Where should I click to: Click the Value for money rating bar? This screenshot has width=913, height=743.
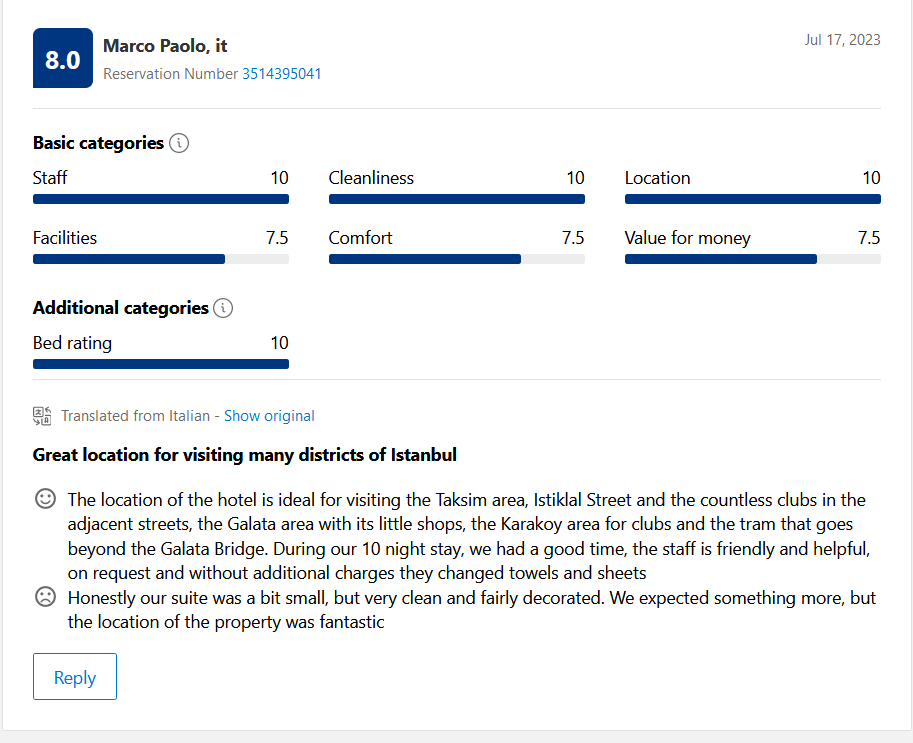coord(753,259)
